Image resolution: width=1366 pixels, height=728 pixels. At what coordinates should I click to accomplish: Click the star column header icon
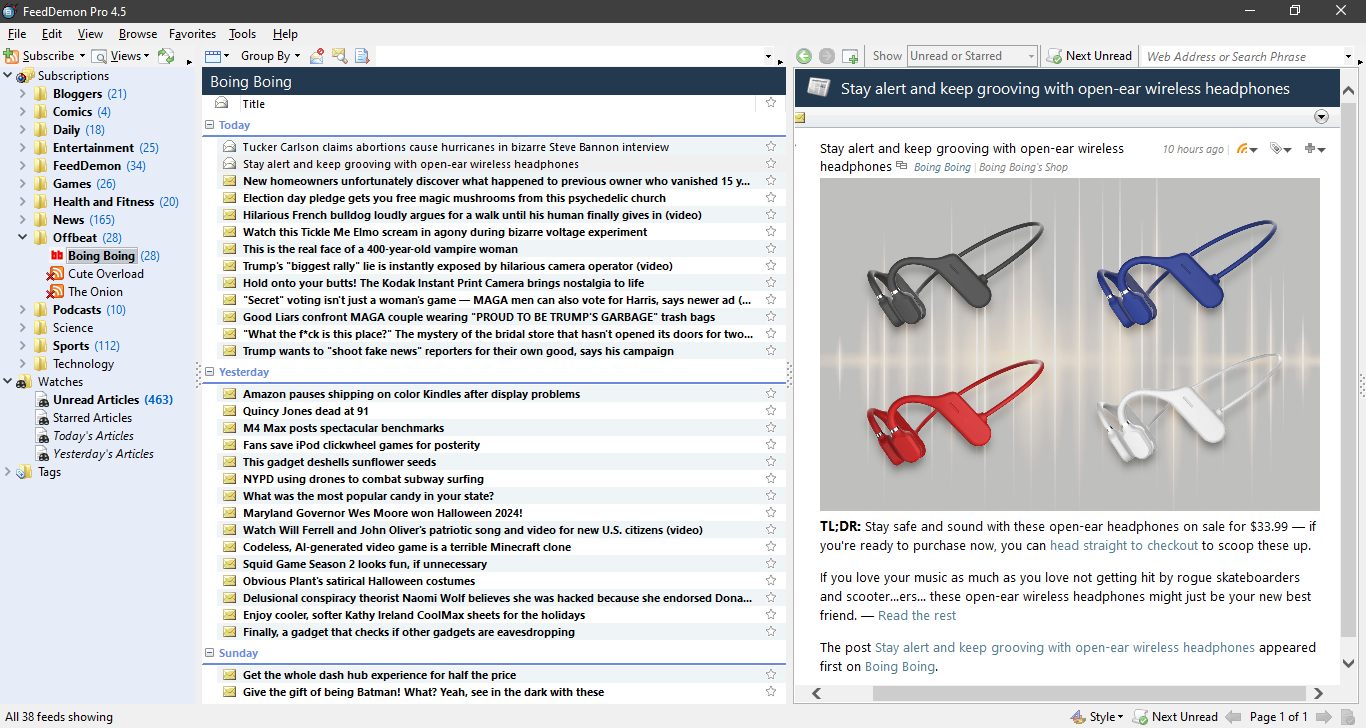(x=770, y=103)
